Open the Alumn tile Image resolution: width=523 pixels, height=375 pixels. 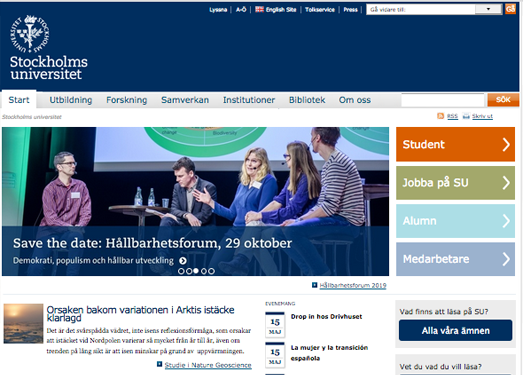point(455,221)
